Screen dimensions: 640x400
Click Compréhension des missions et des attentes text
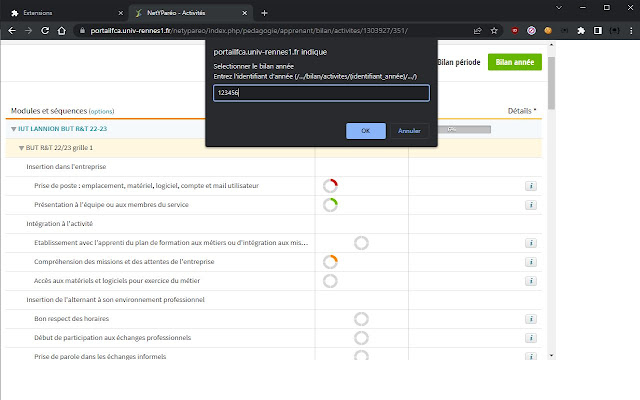click(124, 262)
